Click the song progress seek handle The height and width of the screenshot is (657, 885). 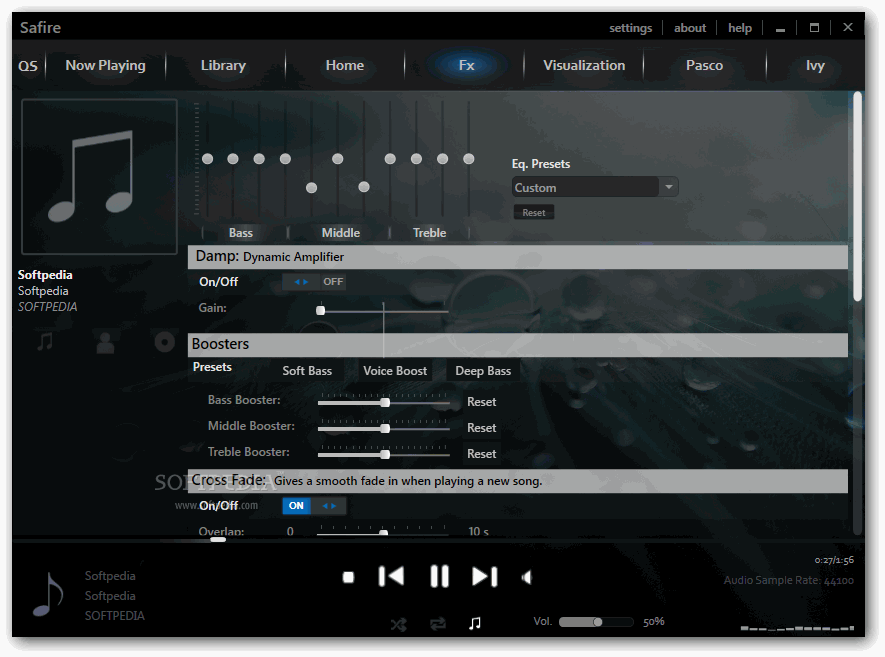(218, 540)
